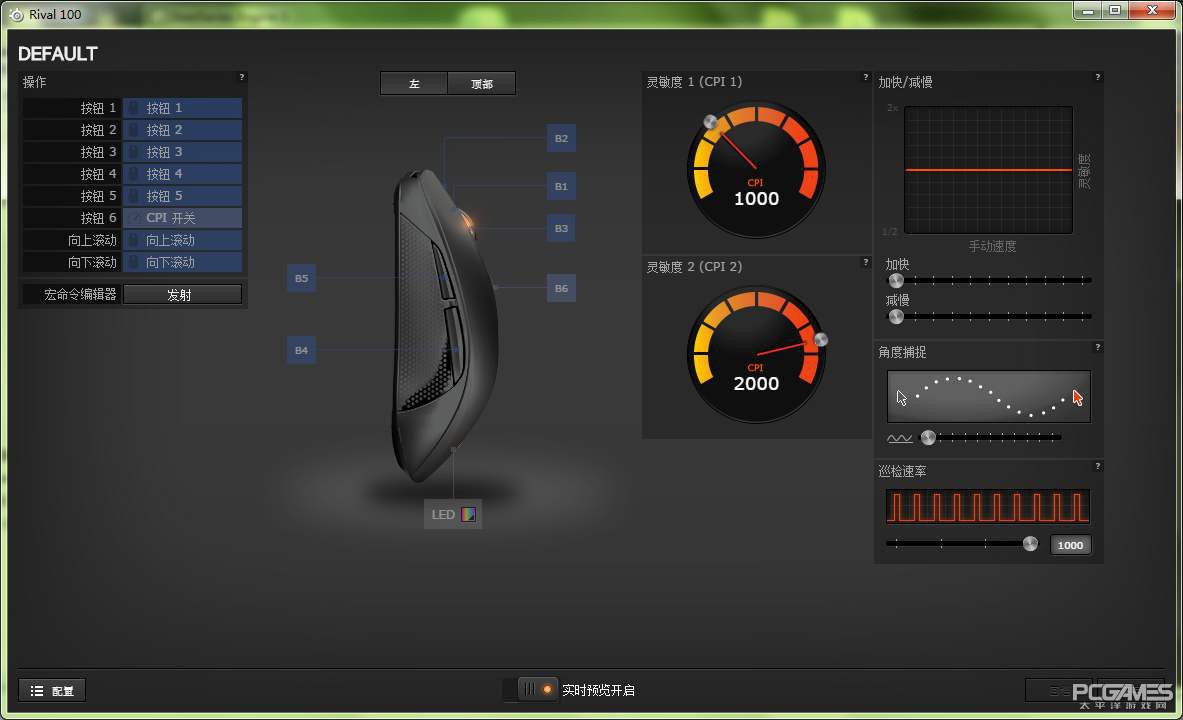Image resolution: width=1183 pixels, height=720 pixels.
Task: Click the 巡检速率 polling rate slider handle
Action: click(1030, 543)
